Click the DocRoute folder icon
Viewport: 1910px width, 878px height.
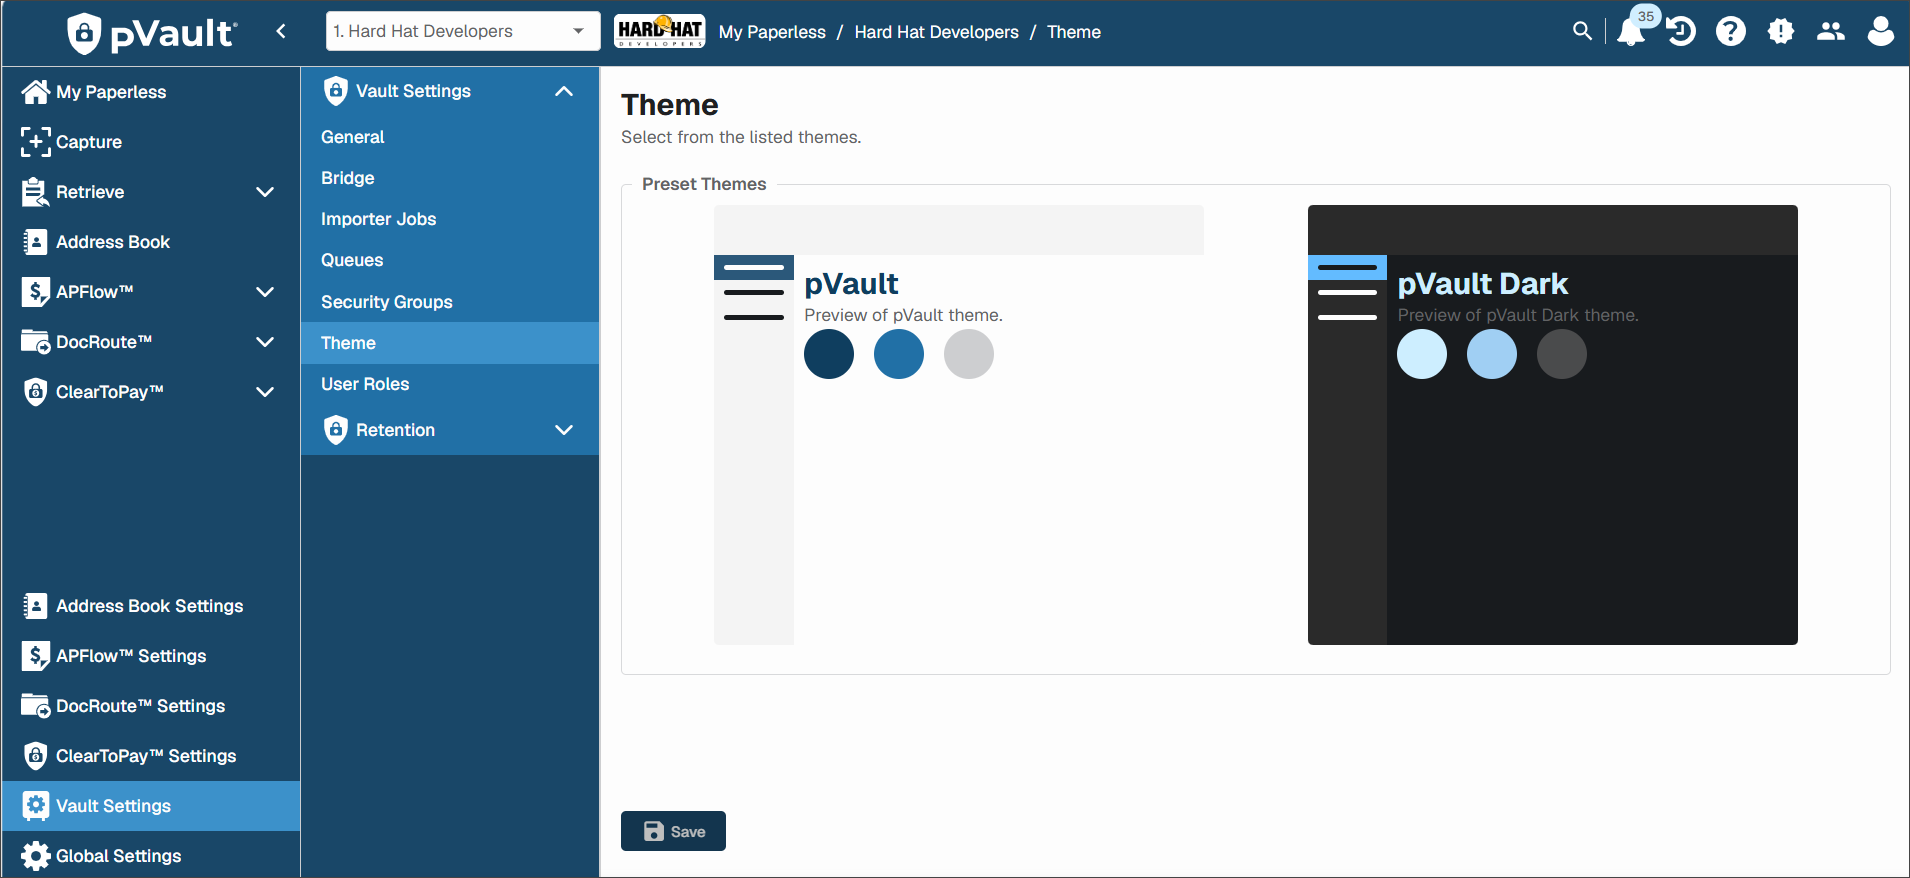pos(35,342)
